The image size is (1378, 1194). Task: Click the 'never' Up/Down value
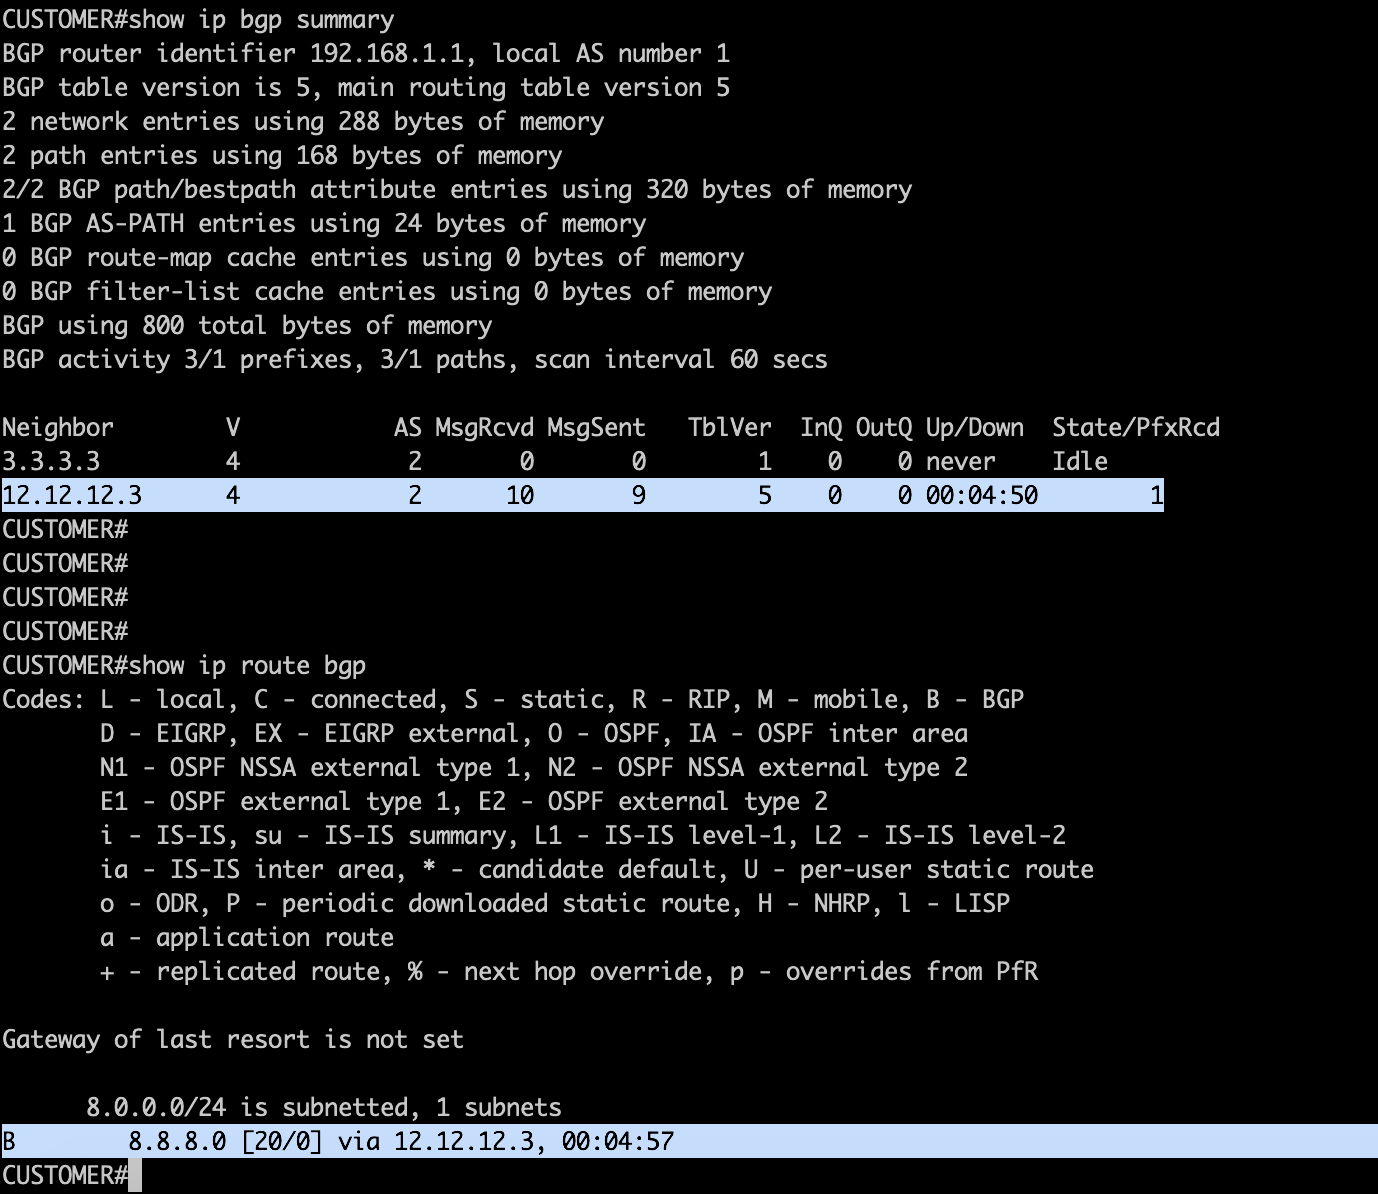960,462
